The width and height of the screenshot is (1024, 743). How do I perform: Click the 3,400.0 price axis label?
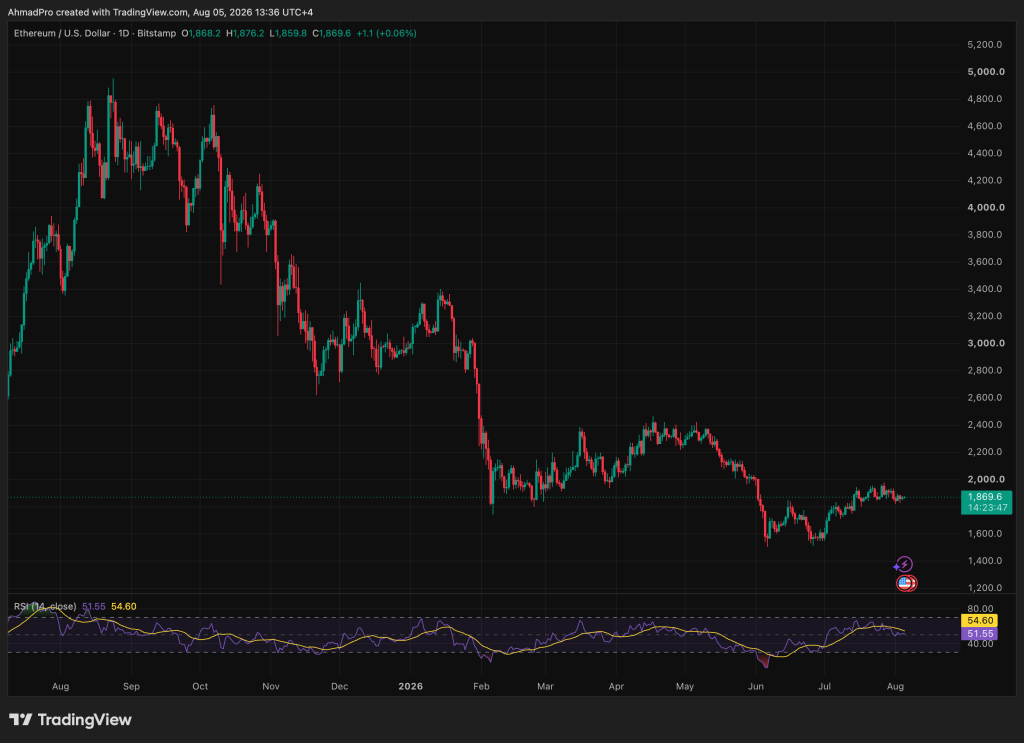tap(985, 289)
